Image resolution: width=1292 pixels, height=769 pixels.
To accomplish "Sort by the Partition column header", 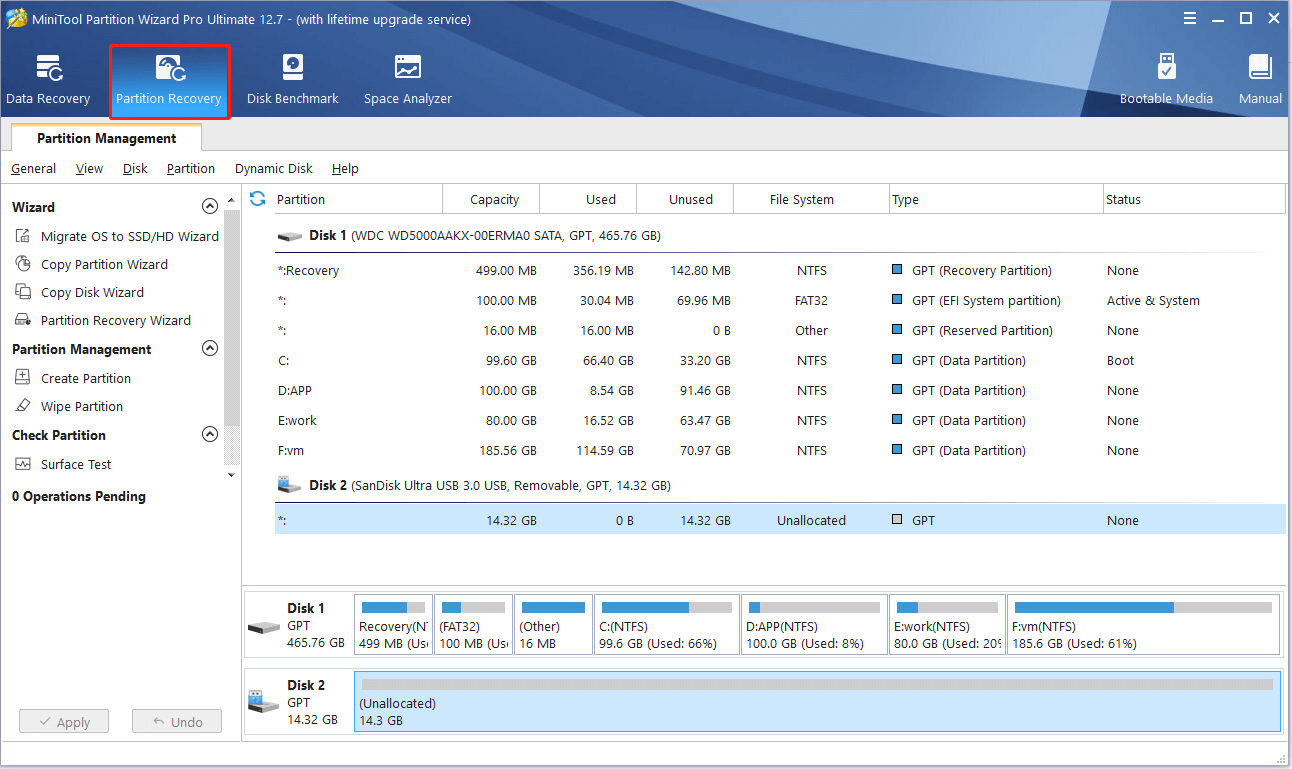I will pos(358,199).
